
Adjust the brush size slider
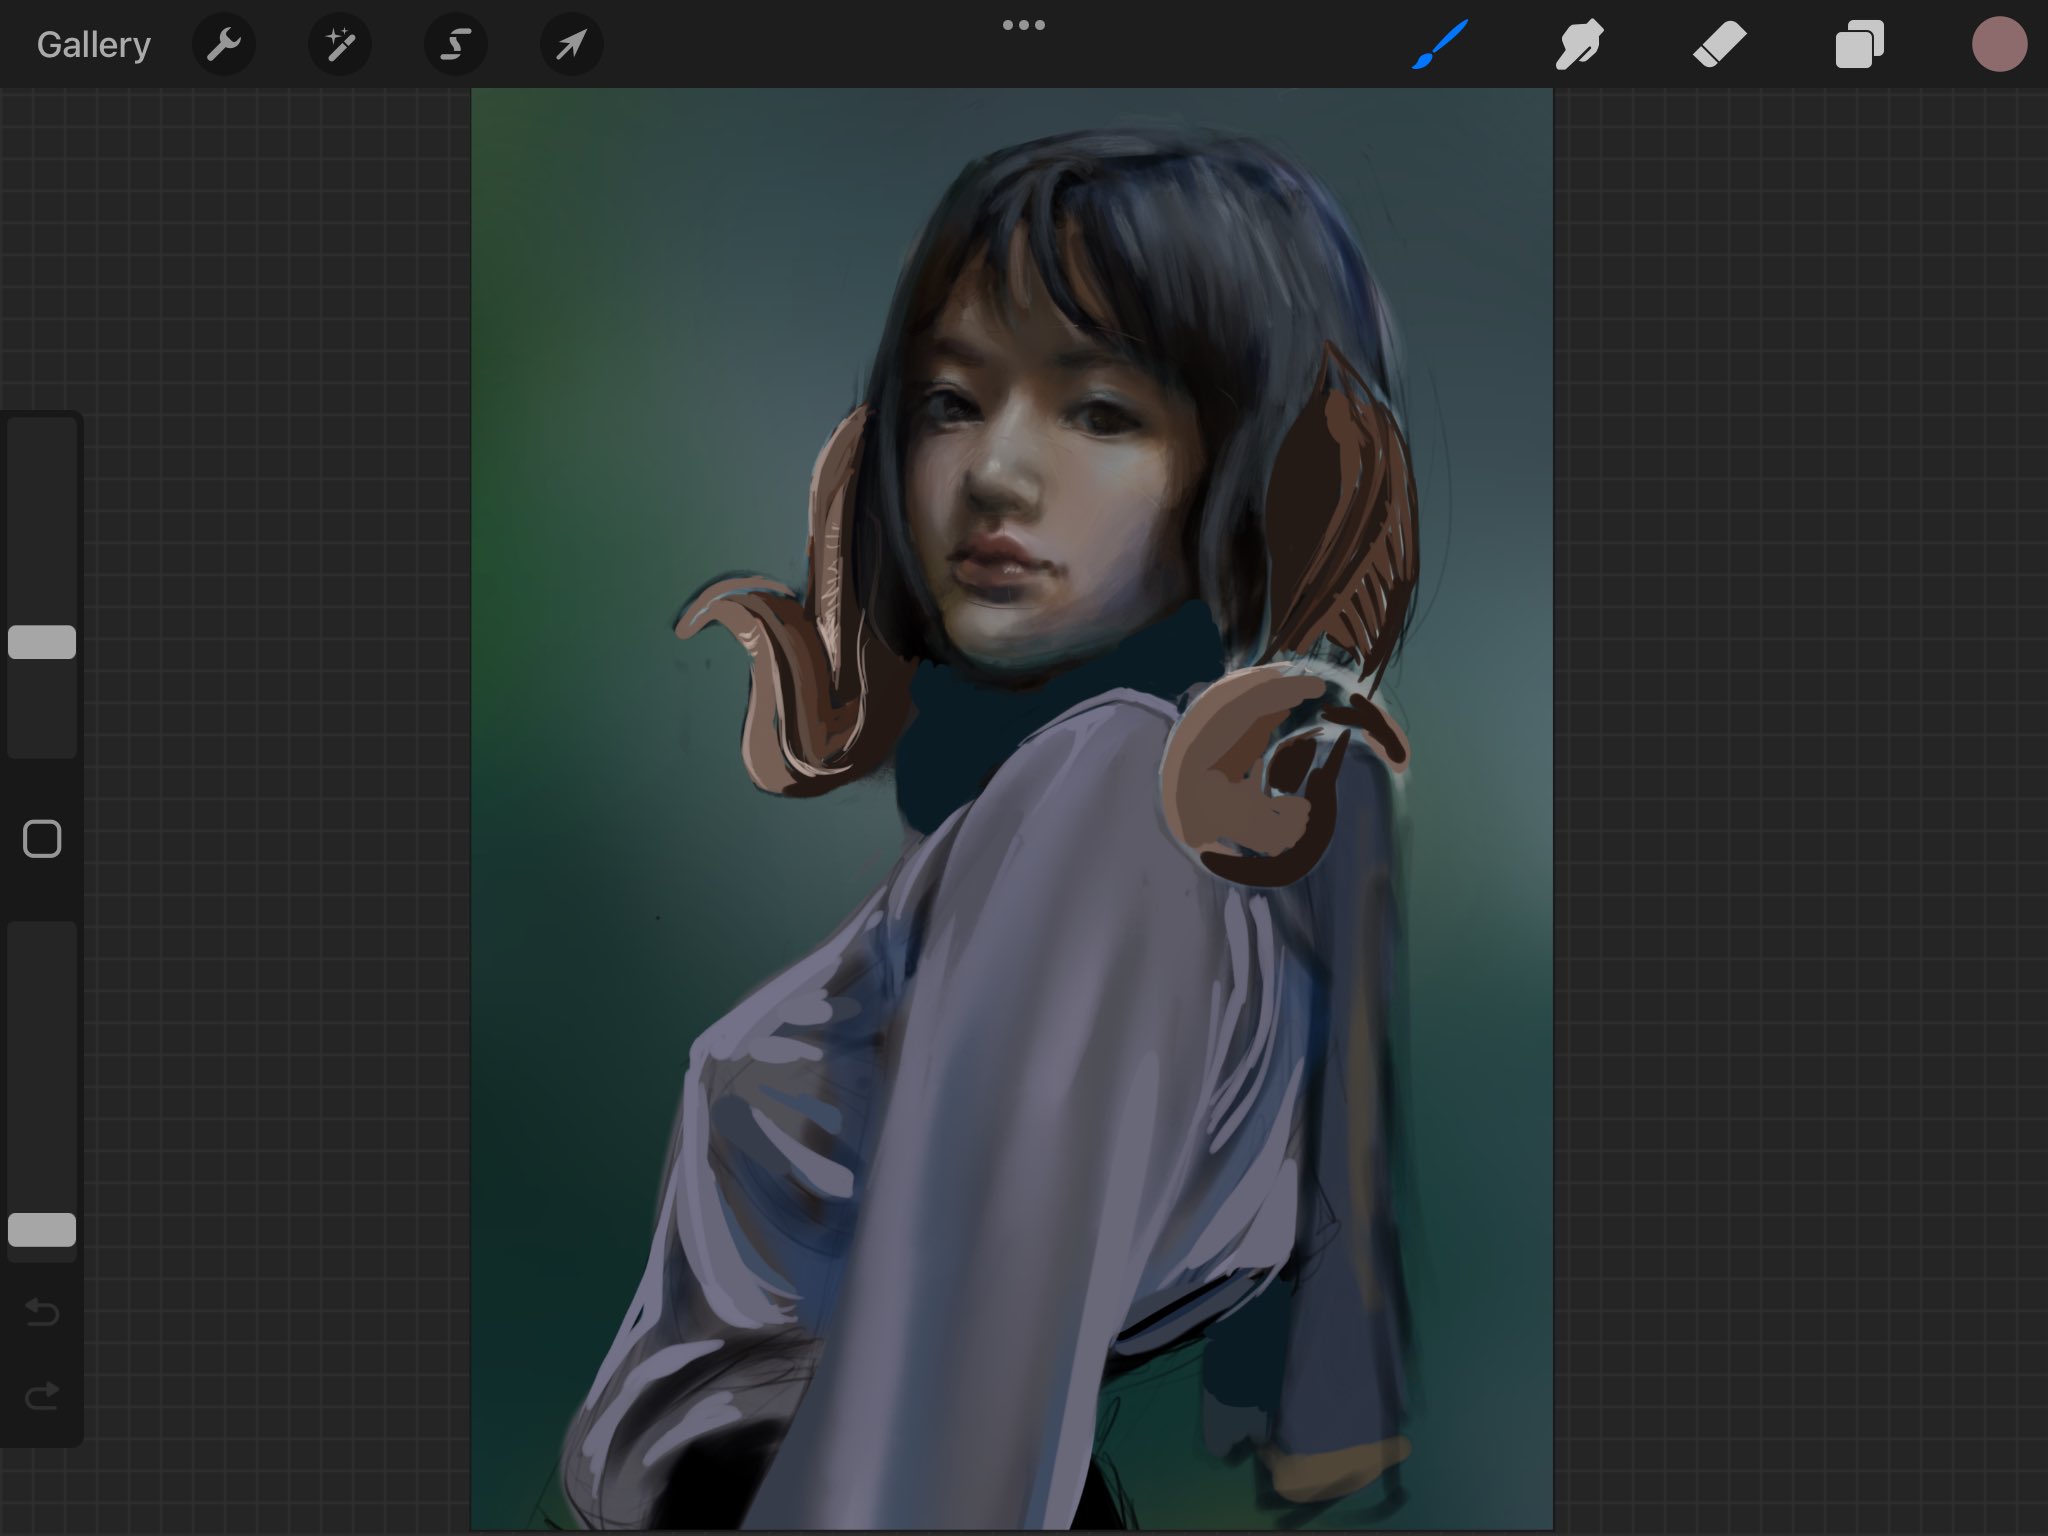(42, 640)
